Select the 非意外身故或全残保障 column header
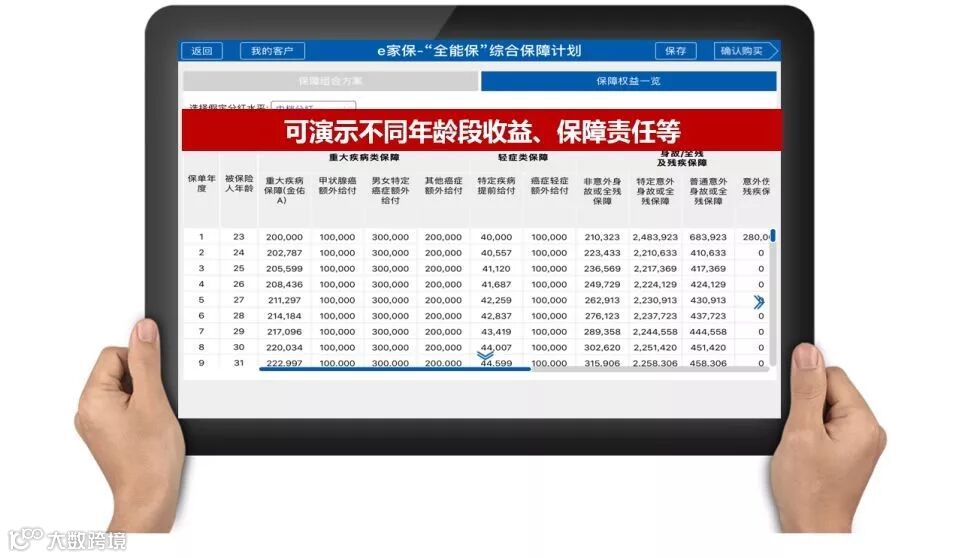This screenshot has height=558, width=966. (x=602, y=191)
